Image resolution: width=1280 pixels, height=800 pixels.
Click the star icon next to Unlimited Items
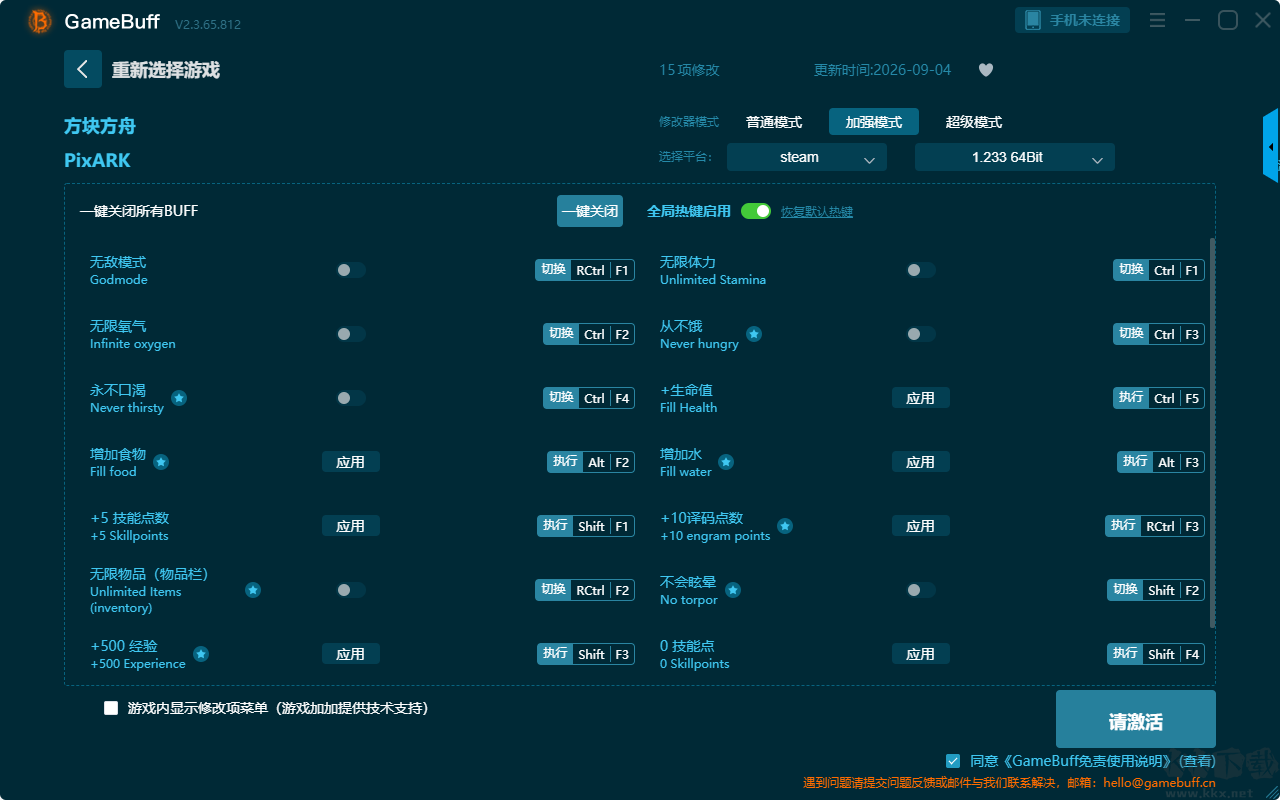[253, 590]
